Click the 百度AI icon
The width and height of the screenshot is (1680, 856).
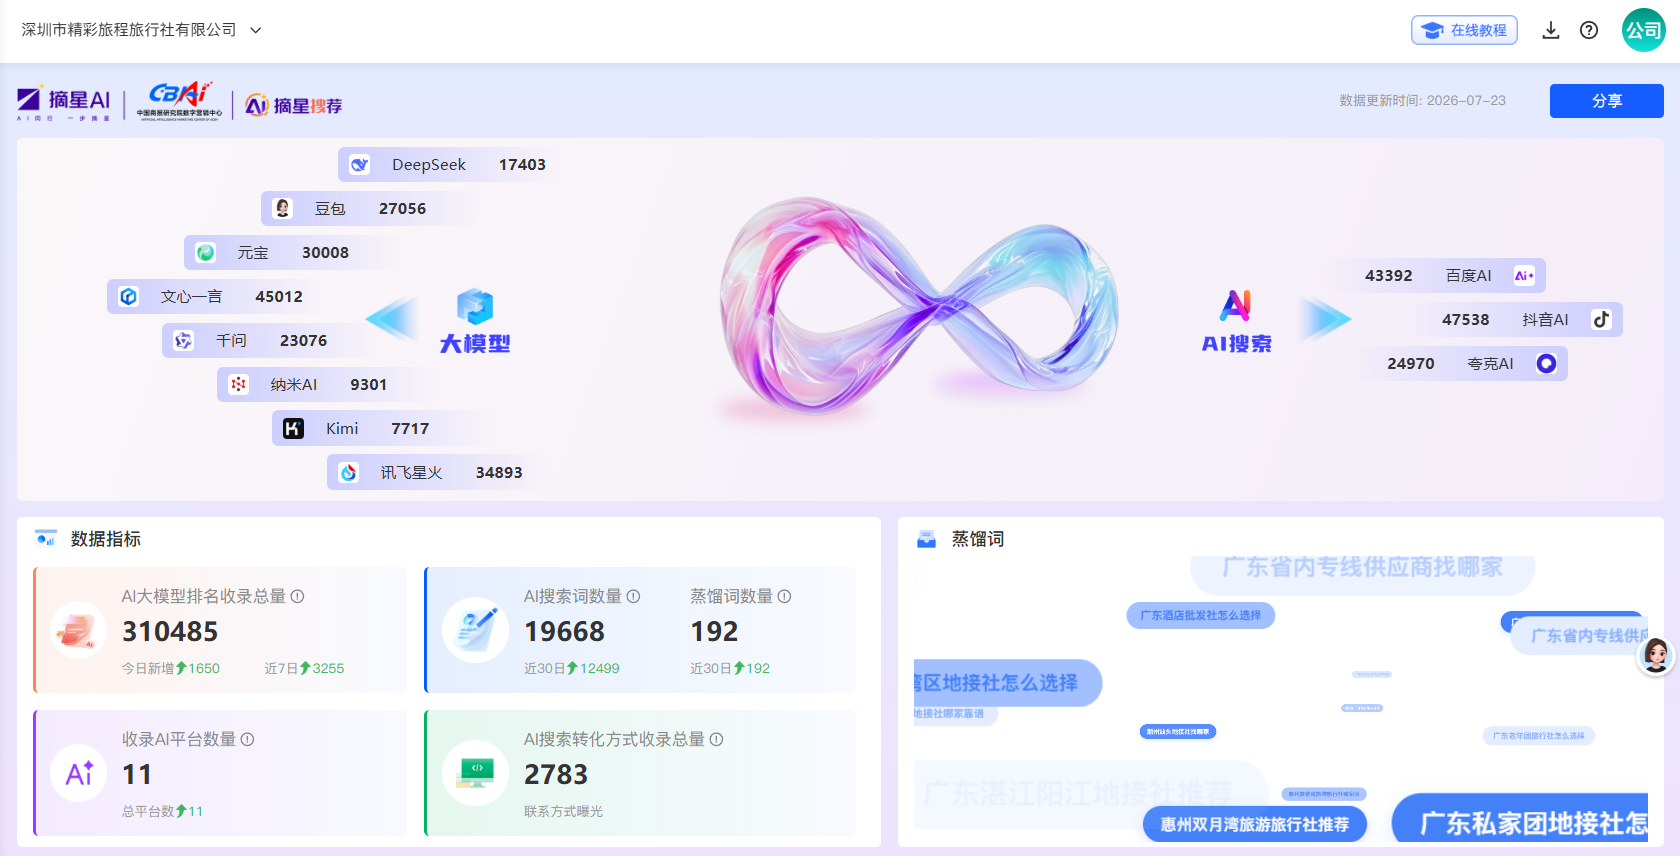tap(1524, 275)
